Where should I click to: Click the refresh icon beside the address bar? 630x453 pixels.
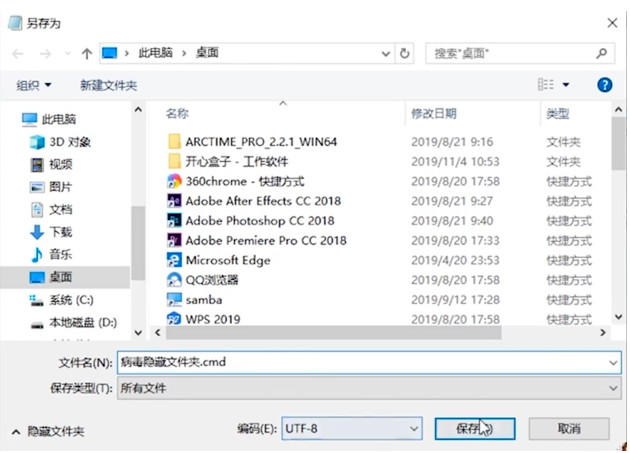coord(404,52)
